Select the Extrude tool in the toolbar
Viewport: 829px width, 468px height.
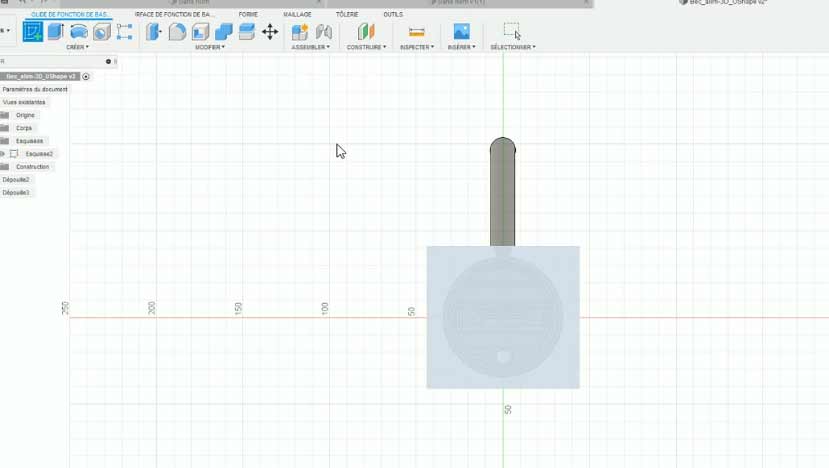pos(56,32)
